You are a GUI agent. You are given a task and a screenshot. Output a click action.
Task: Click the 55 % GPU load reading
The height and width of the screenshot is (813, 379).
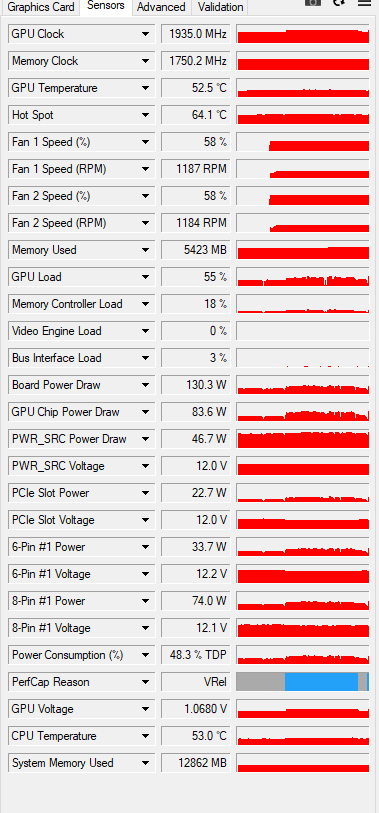pos(195,277)
